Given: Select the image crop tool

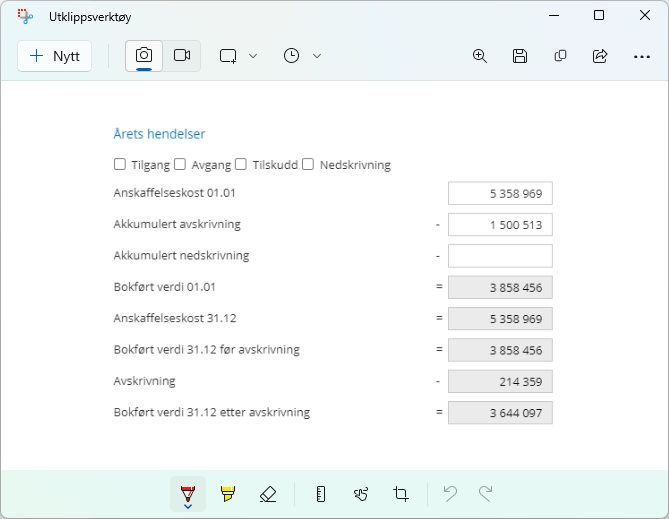Looking at the screenshot, I should click(x=401, y=494).
